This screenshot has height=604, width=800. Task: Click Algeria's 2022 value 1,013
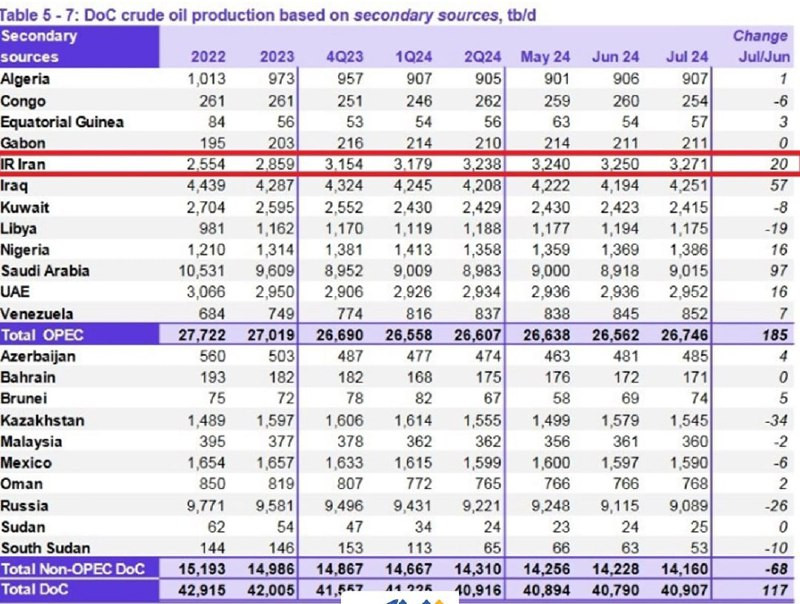coord(206,79)
